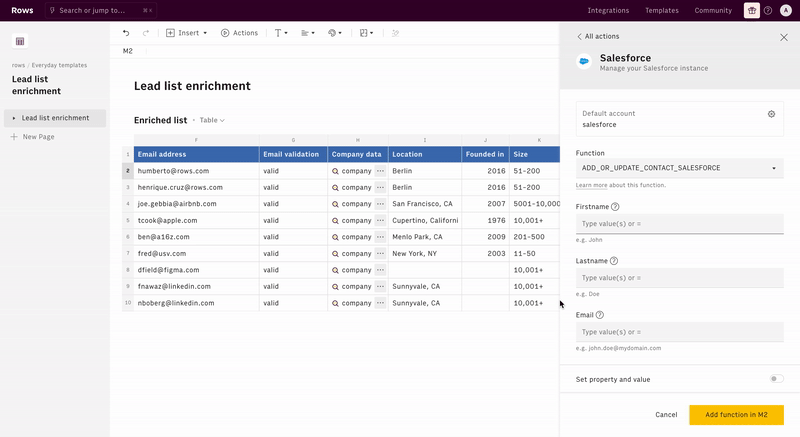Image resolution: width=800 pixels, height=437 pixels.
Task: Go back to All actions
Action: (x=598, y=36)
